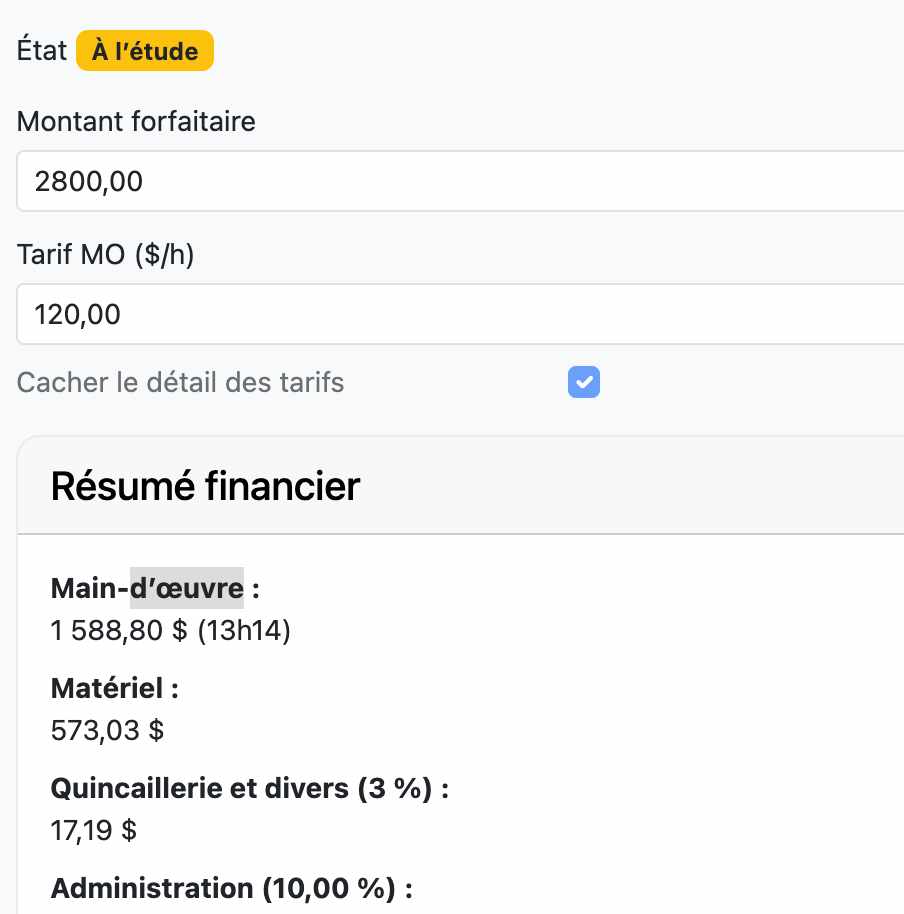Toggle the 'Cacher le détail des tarifs' checkbox
This screenshot has height=914, width=904.
point(583,382)
